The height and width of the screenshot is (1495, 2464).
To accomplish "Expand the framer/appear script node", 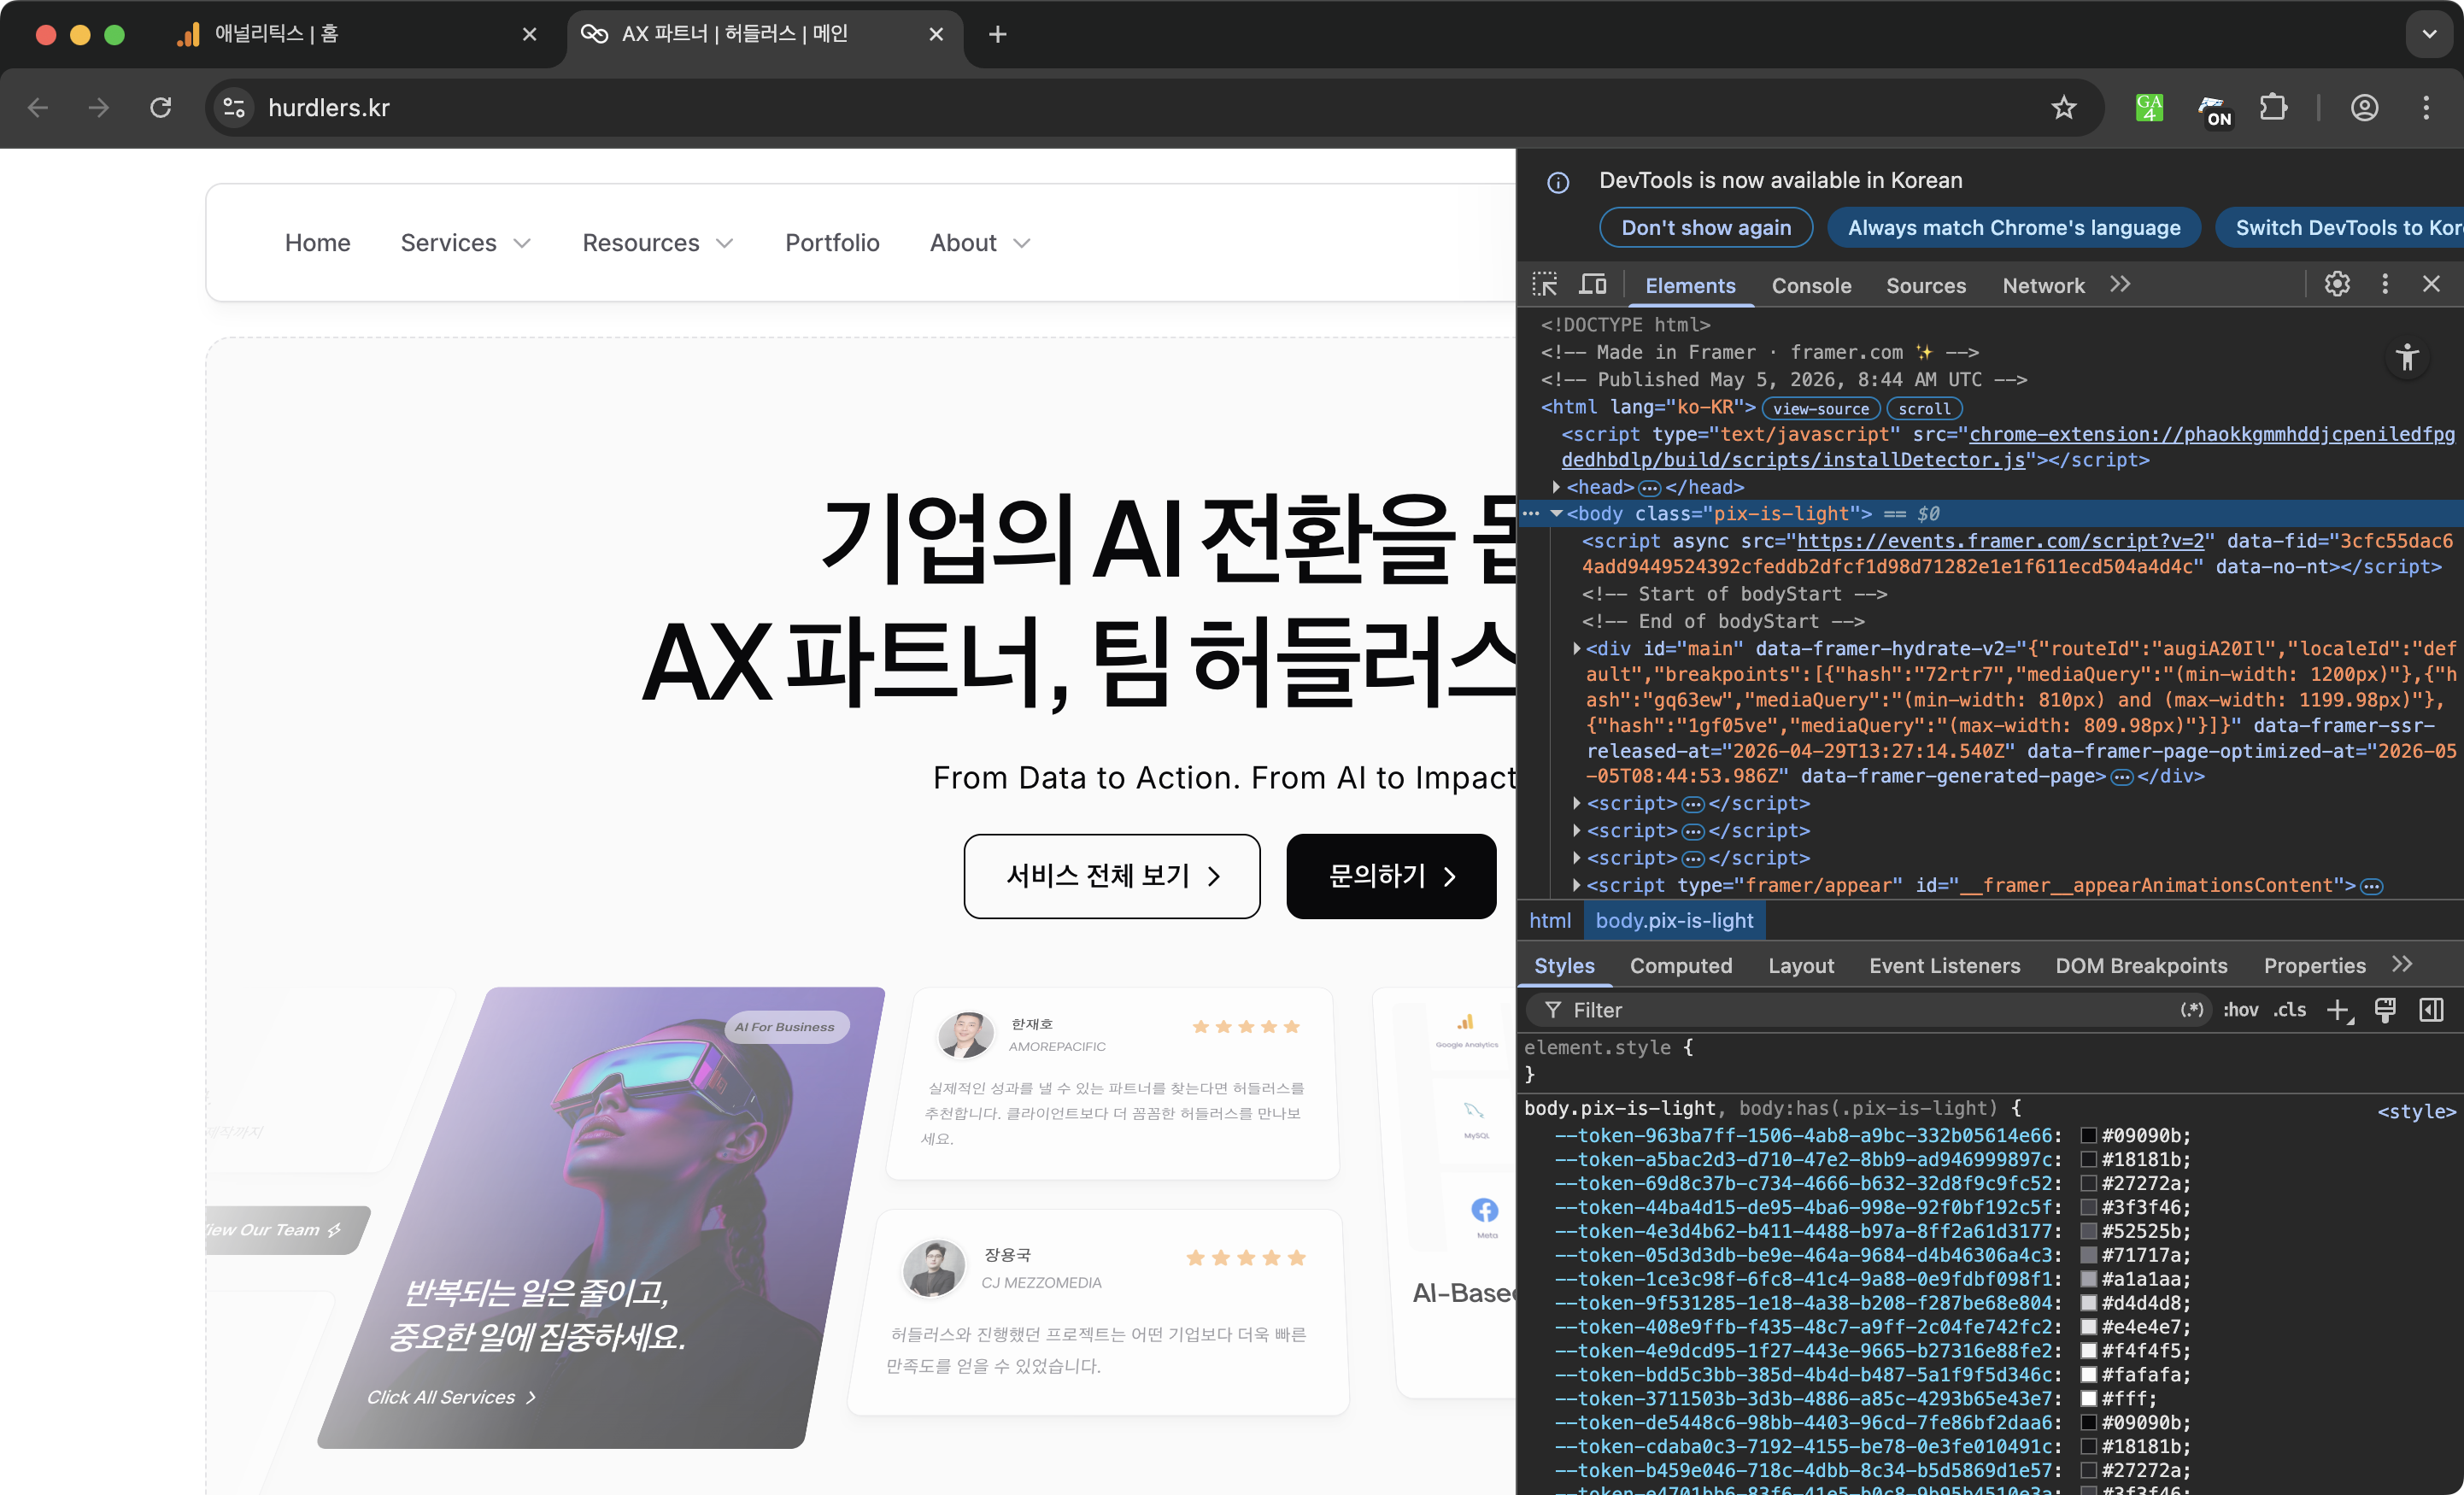I will click(x=1577, y=885).
